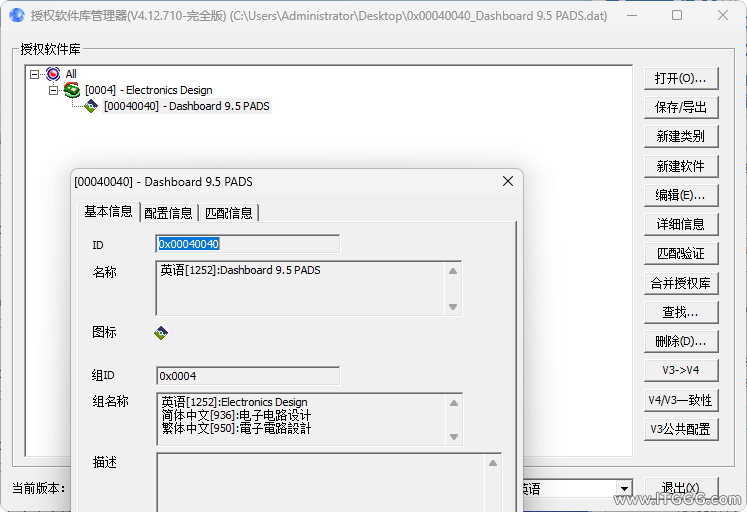Click the 查找... button
This screenshot has height=512, width=747.
[681, 312]
